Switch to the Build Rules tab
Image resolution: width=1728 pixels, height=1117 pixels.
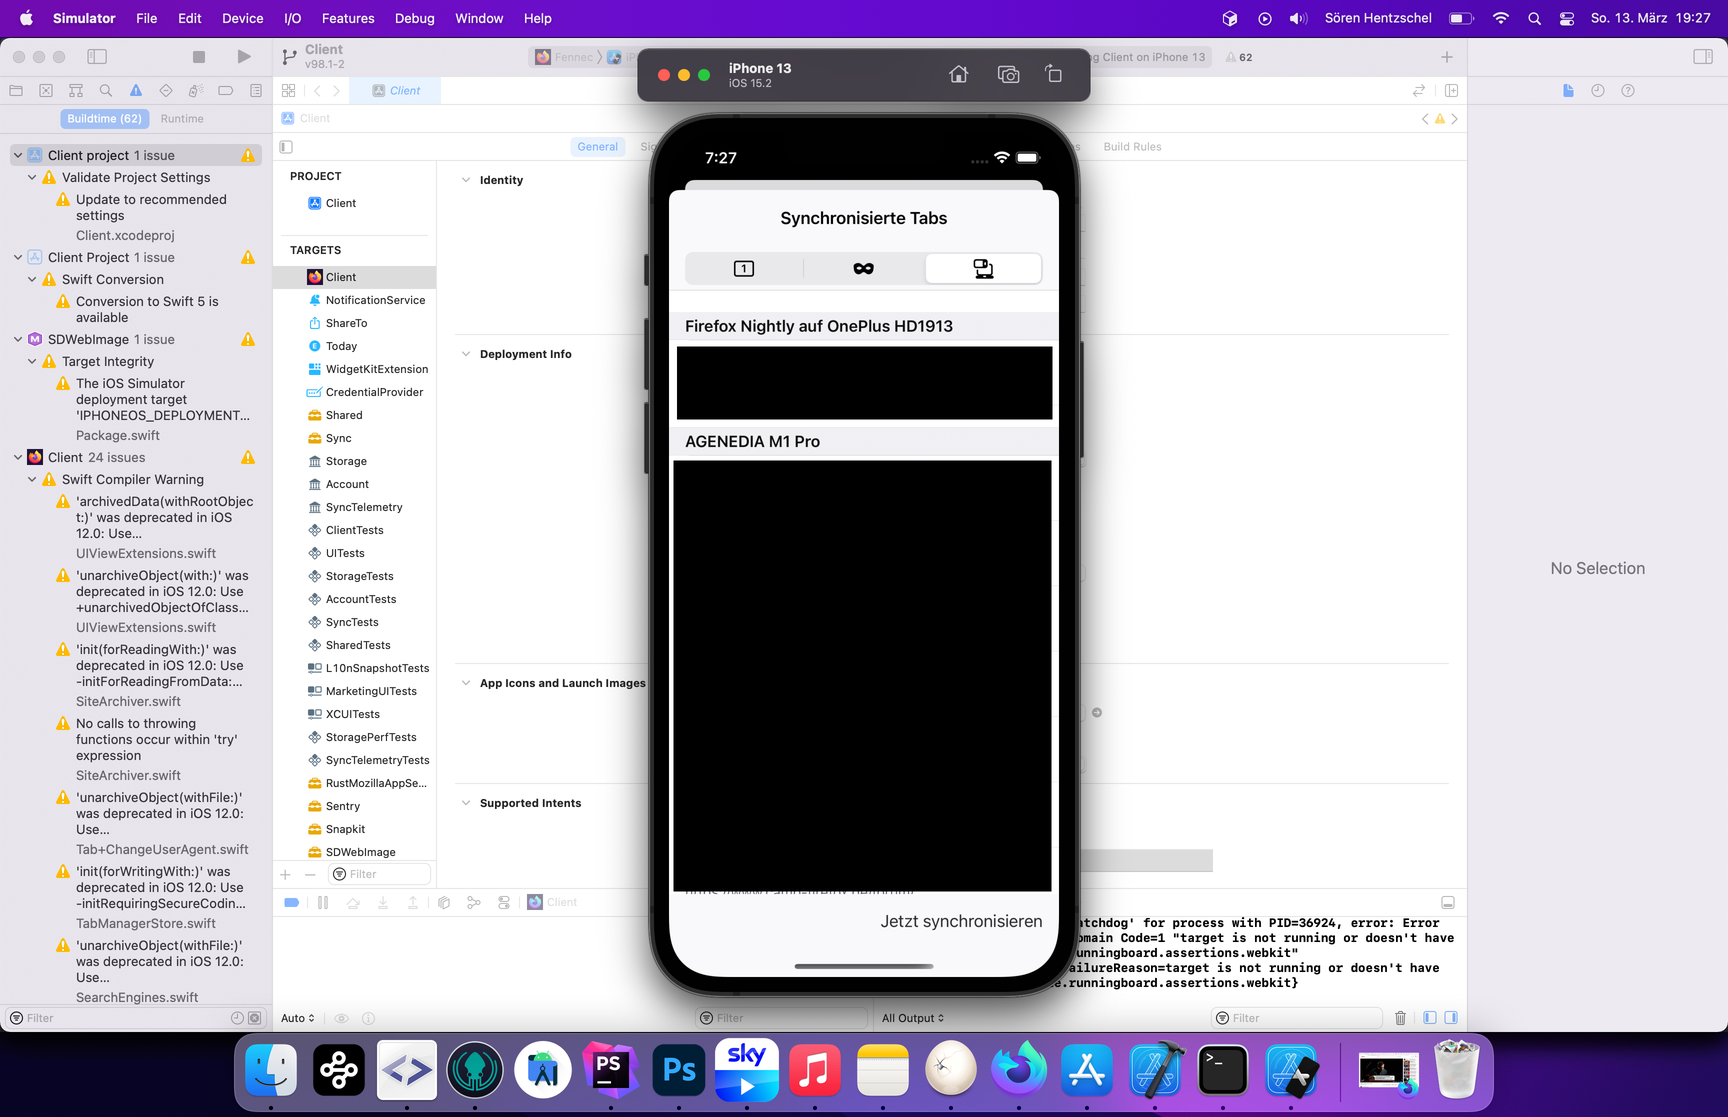(x=1132, y=147)
